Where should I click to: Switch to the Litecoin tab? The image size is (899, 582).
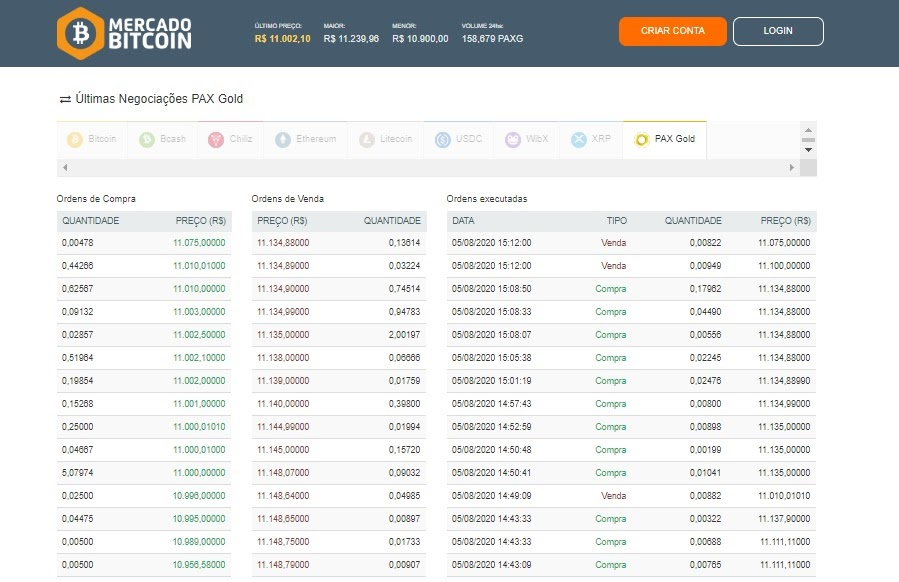tap(385, 139)
